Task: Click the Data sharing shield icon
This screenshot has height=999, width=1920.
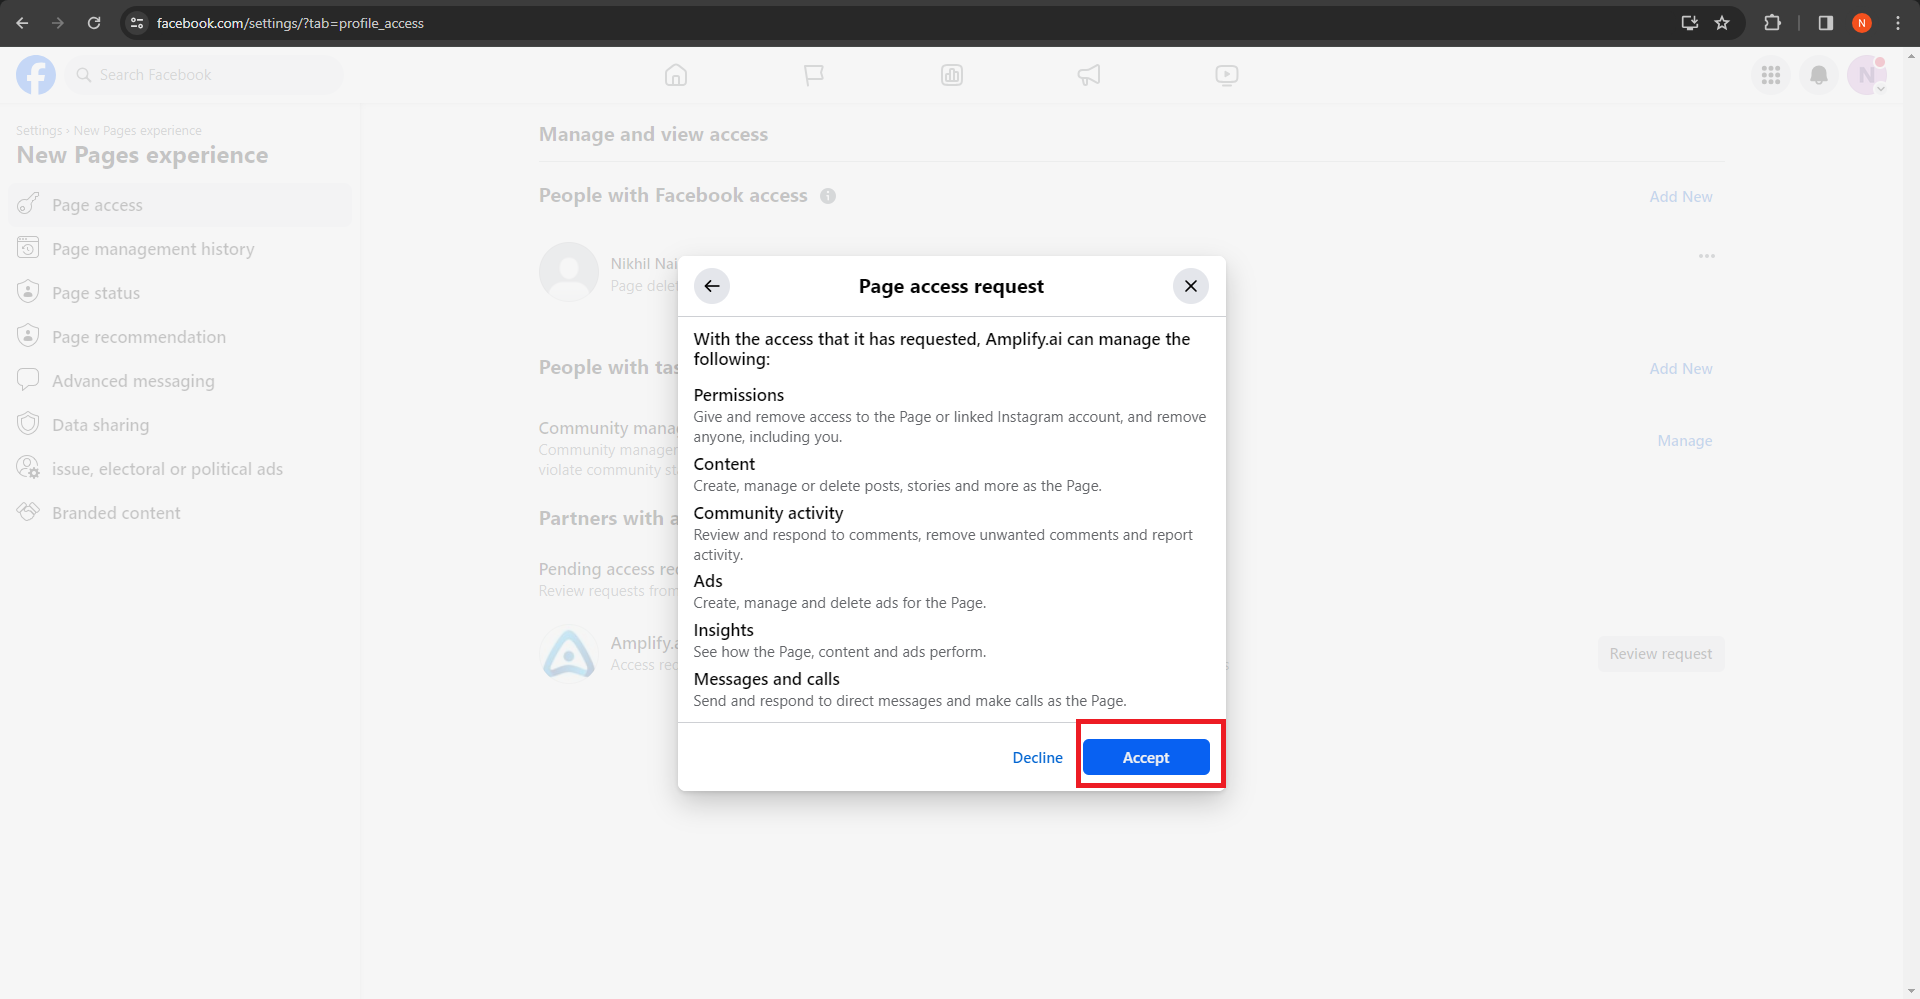Action: [28, 424]
